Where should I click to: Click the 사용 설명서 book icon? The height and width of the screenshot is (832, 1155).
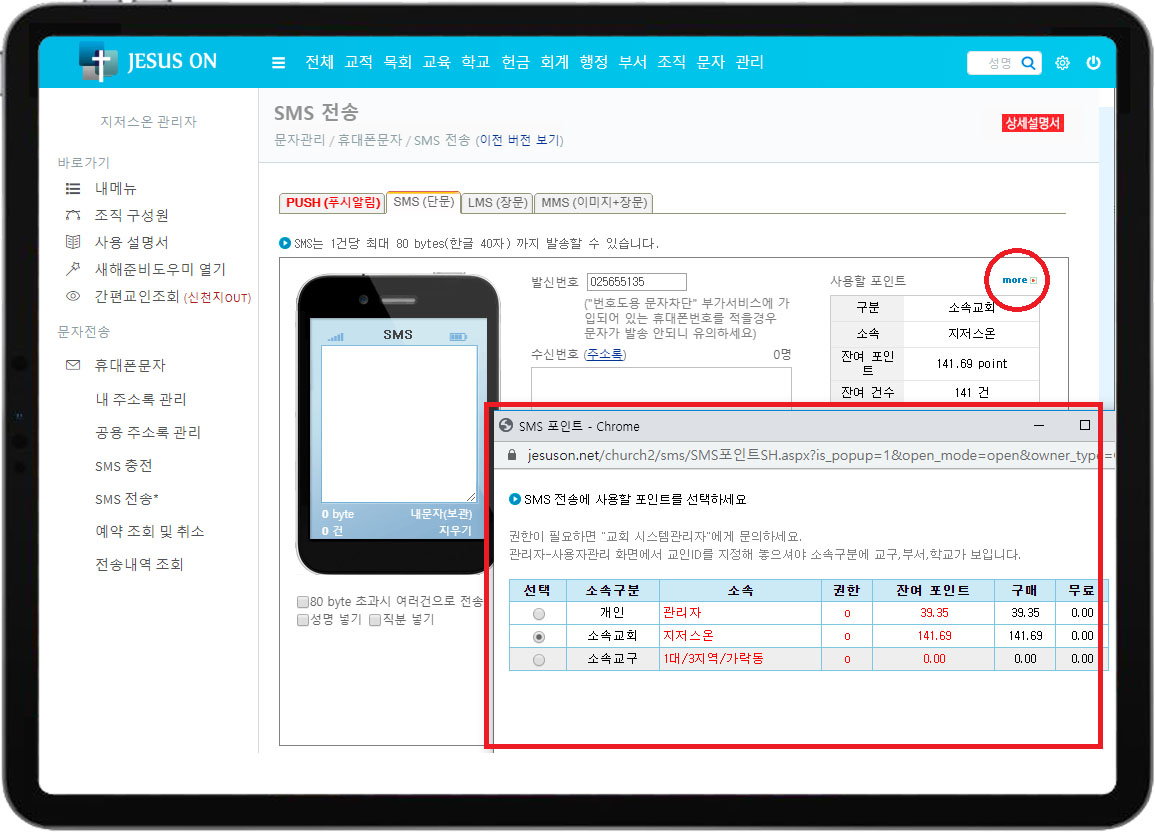click(x=72, y=242)
